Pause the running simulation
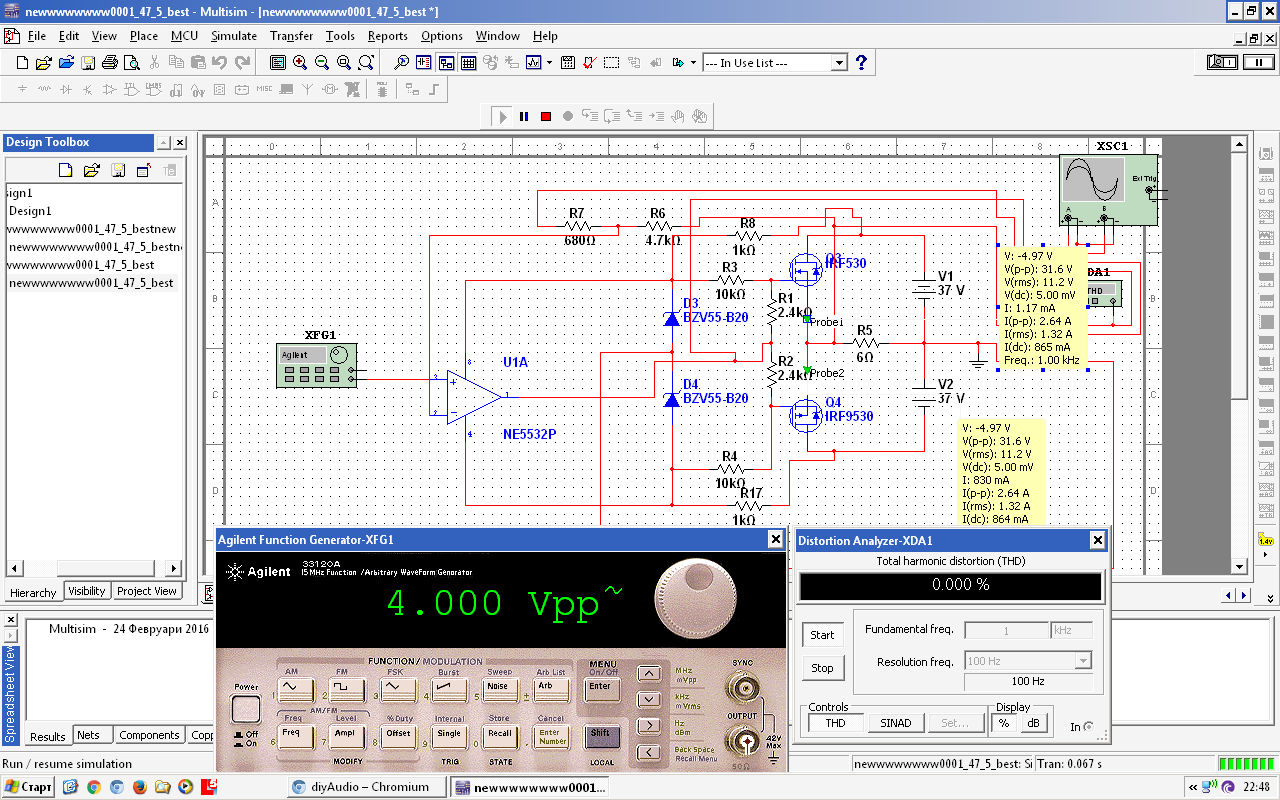Screen dimensions: 1280x800 click(x=524, y=116)
